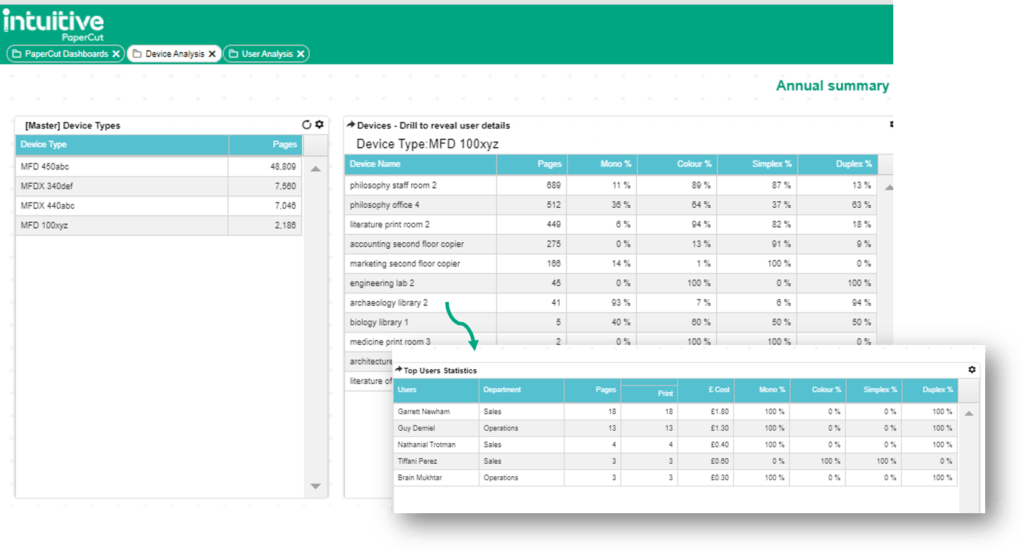1024x552 pixels.
Task: Sort devices by Simplex % header
Action: click(758, 164)
